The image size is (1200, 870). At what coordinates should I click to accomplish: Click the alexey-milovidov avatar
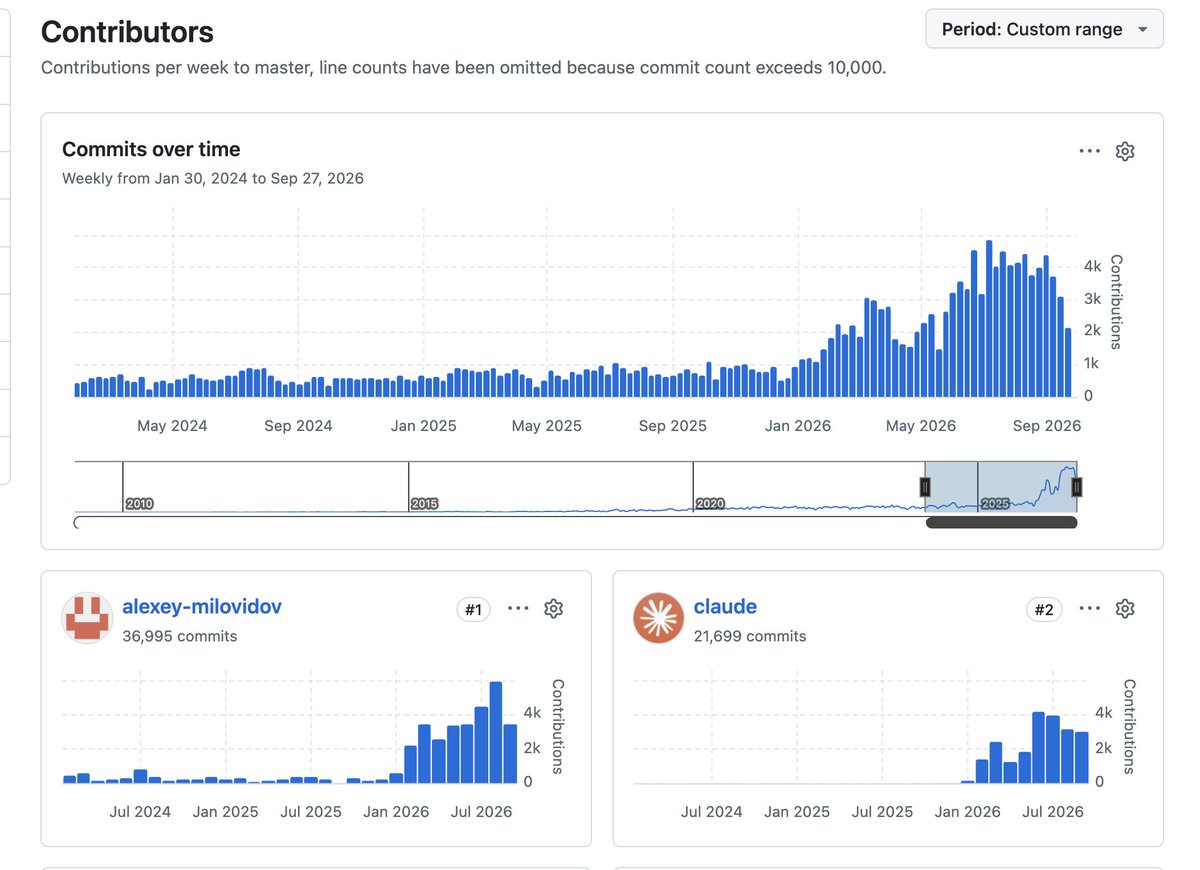(87, 618)
